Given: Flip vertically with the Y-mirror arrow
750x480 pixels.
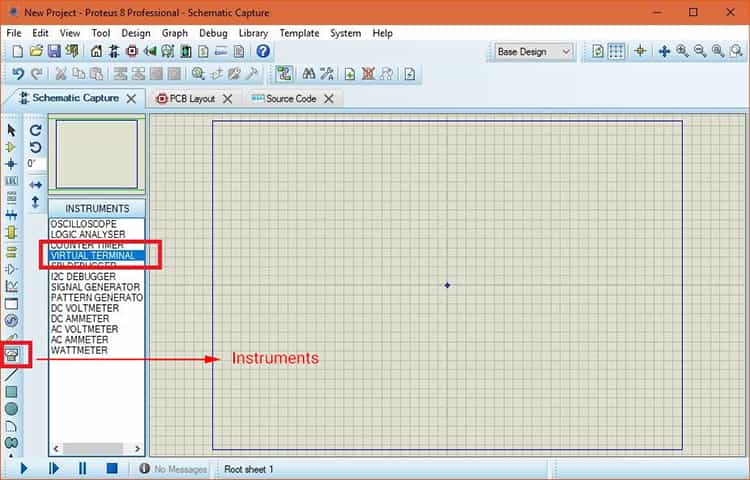Looking at the screenshot, I should (35, 202).
